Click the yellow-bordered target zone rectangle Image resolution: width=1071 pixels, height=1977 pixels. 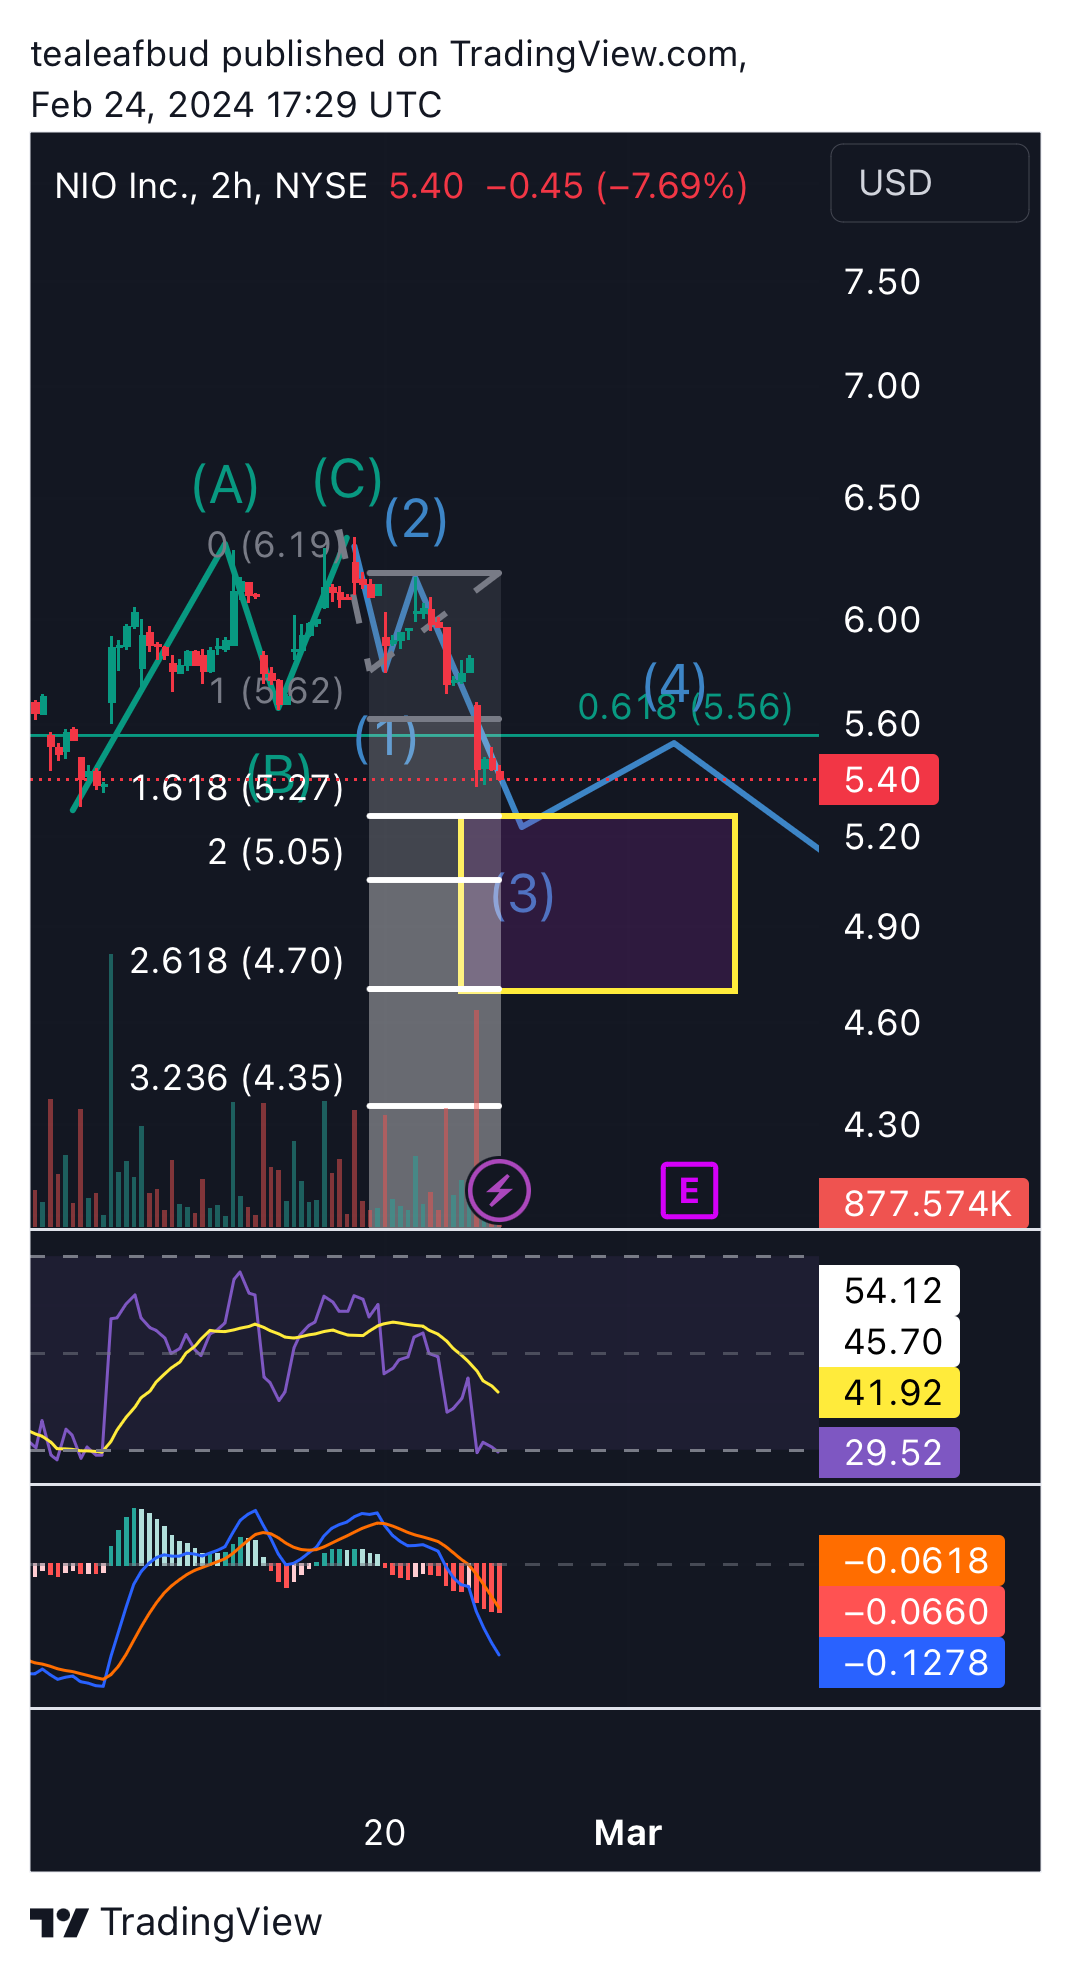pos(598,904)
